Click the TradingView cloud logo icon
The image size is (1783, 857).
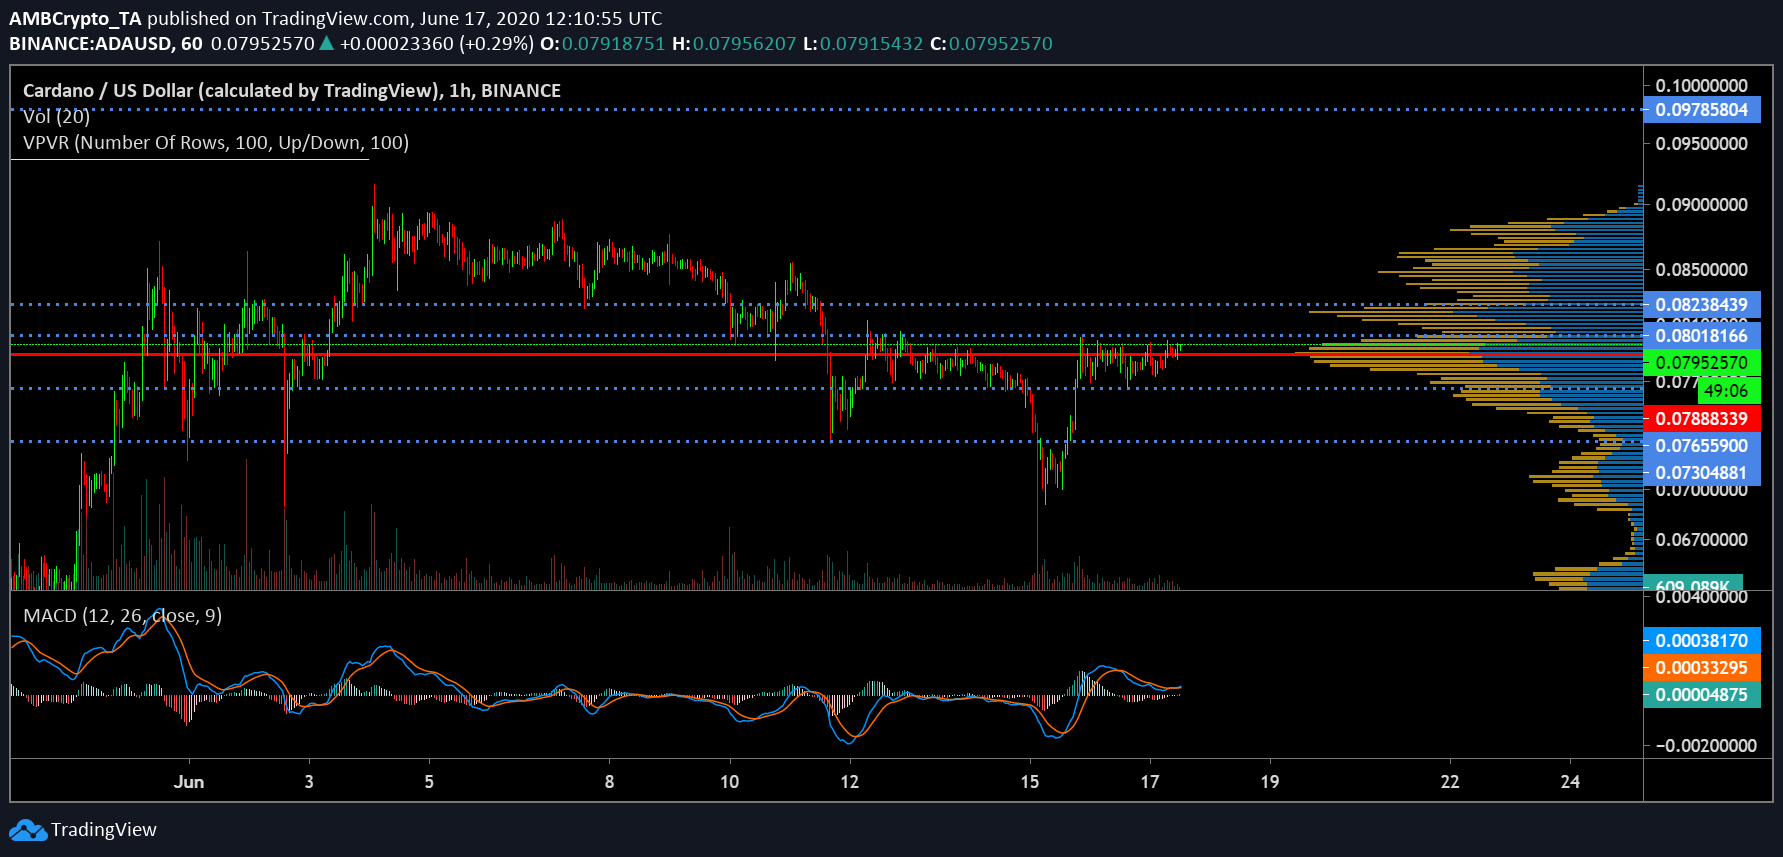click(28, 830)
